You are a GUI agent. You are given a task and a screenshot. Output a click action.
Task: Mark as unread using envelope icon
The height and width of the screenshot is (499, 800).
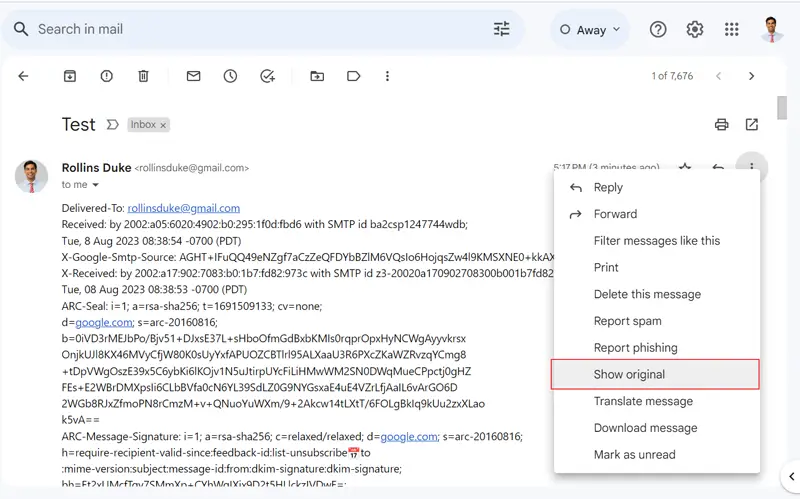coord(193,76)
